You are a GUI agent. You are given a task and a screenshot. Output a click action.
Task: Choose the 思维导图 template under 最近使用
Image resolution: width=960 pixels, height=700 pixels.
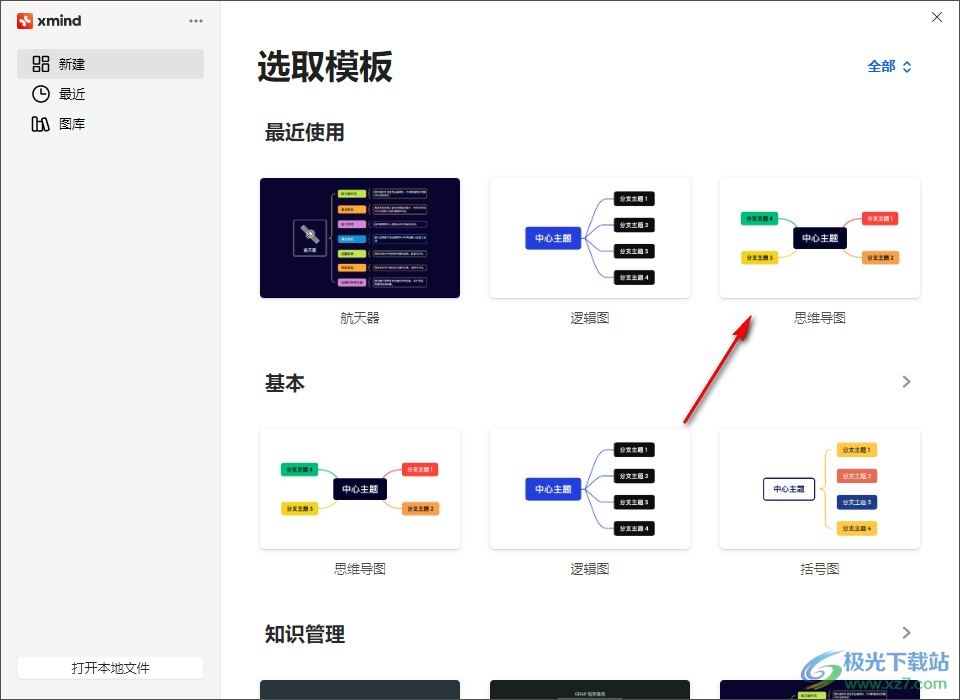tap(820, 238)
